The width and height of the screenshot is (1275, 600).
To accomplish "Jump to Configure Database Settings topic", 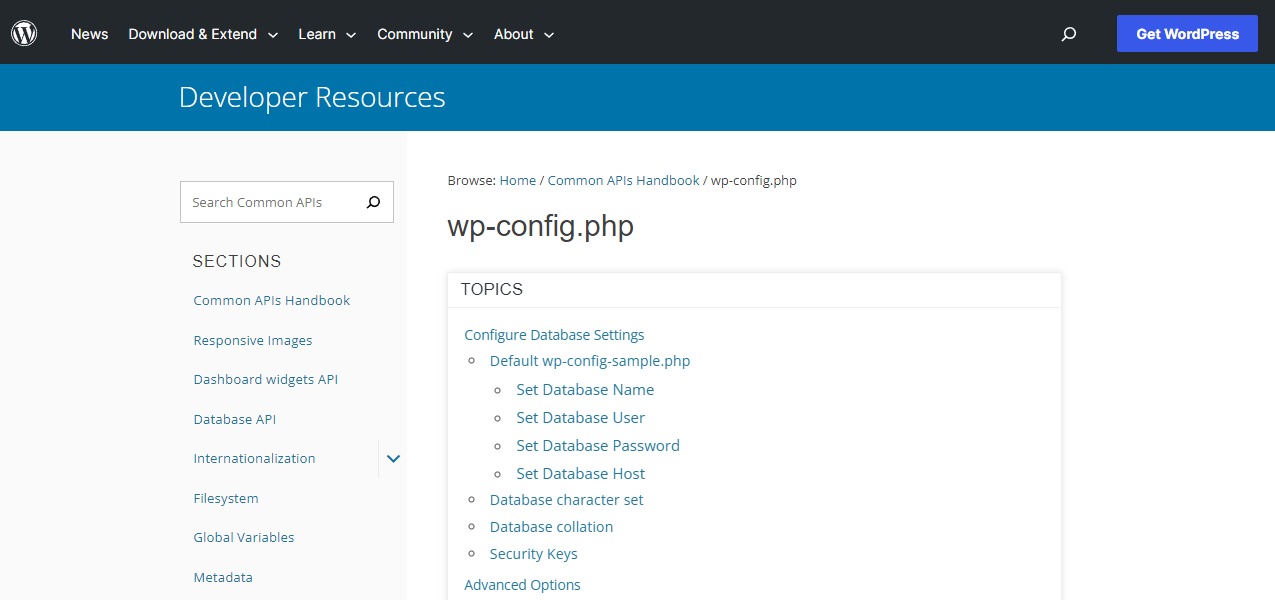I will [554, 335].
